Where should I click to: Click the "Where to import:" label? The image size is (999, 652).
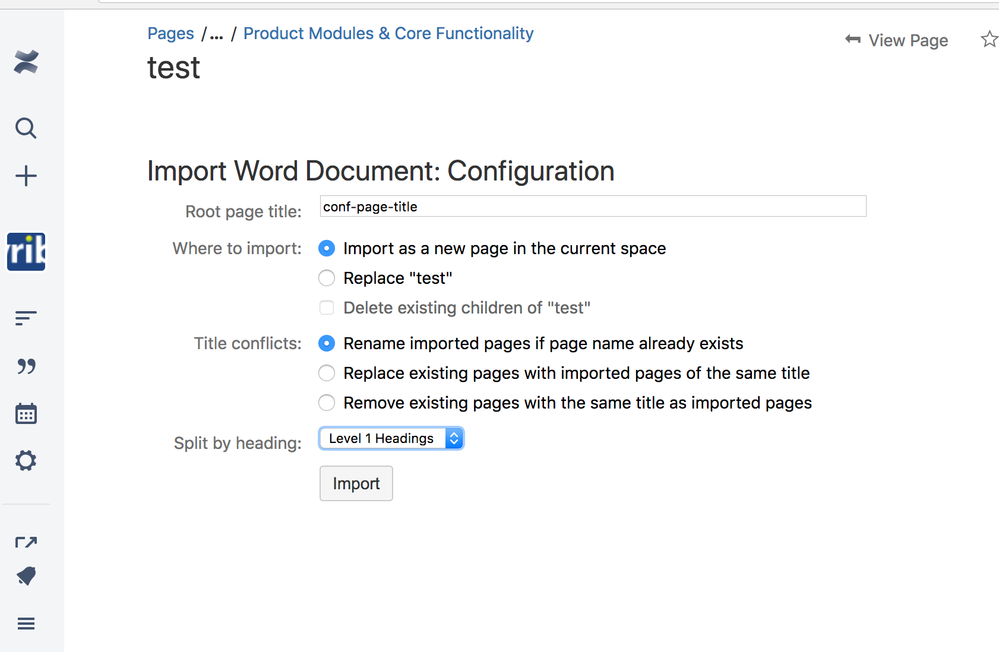click(237, 249)
